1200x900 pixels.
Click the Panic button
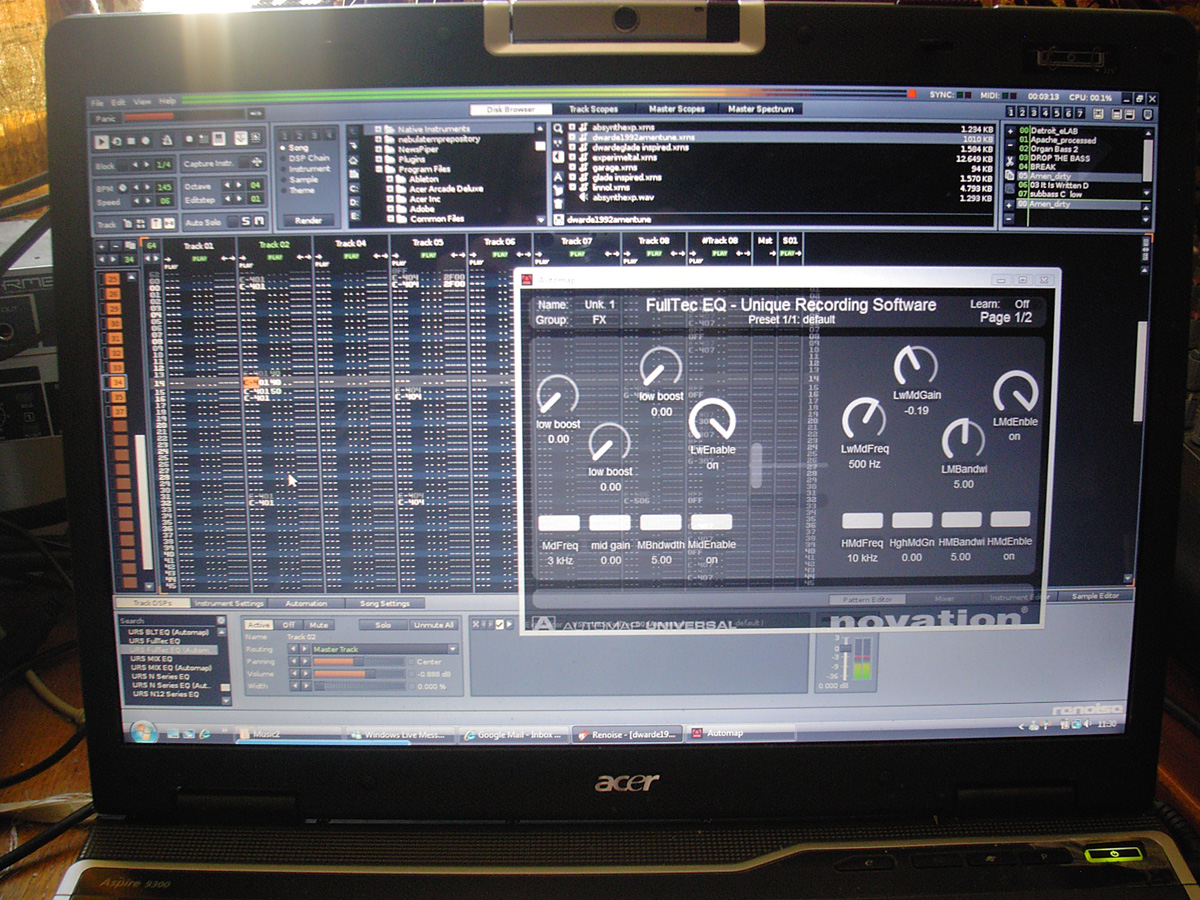[106, 118]
